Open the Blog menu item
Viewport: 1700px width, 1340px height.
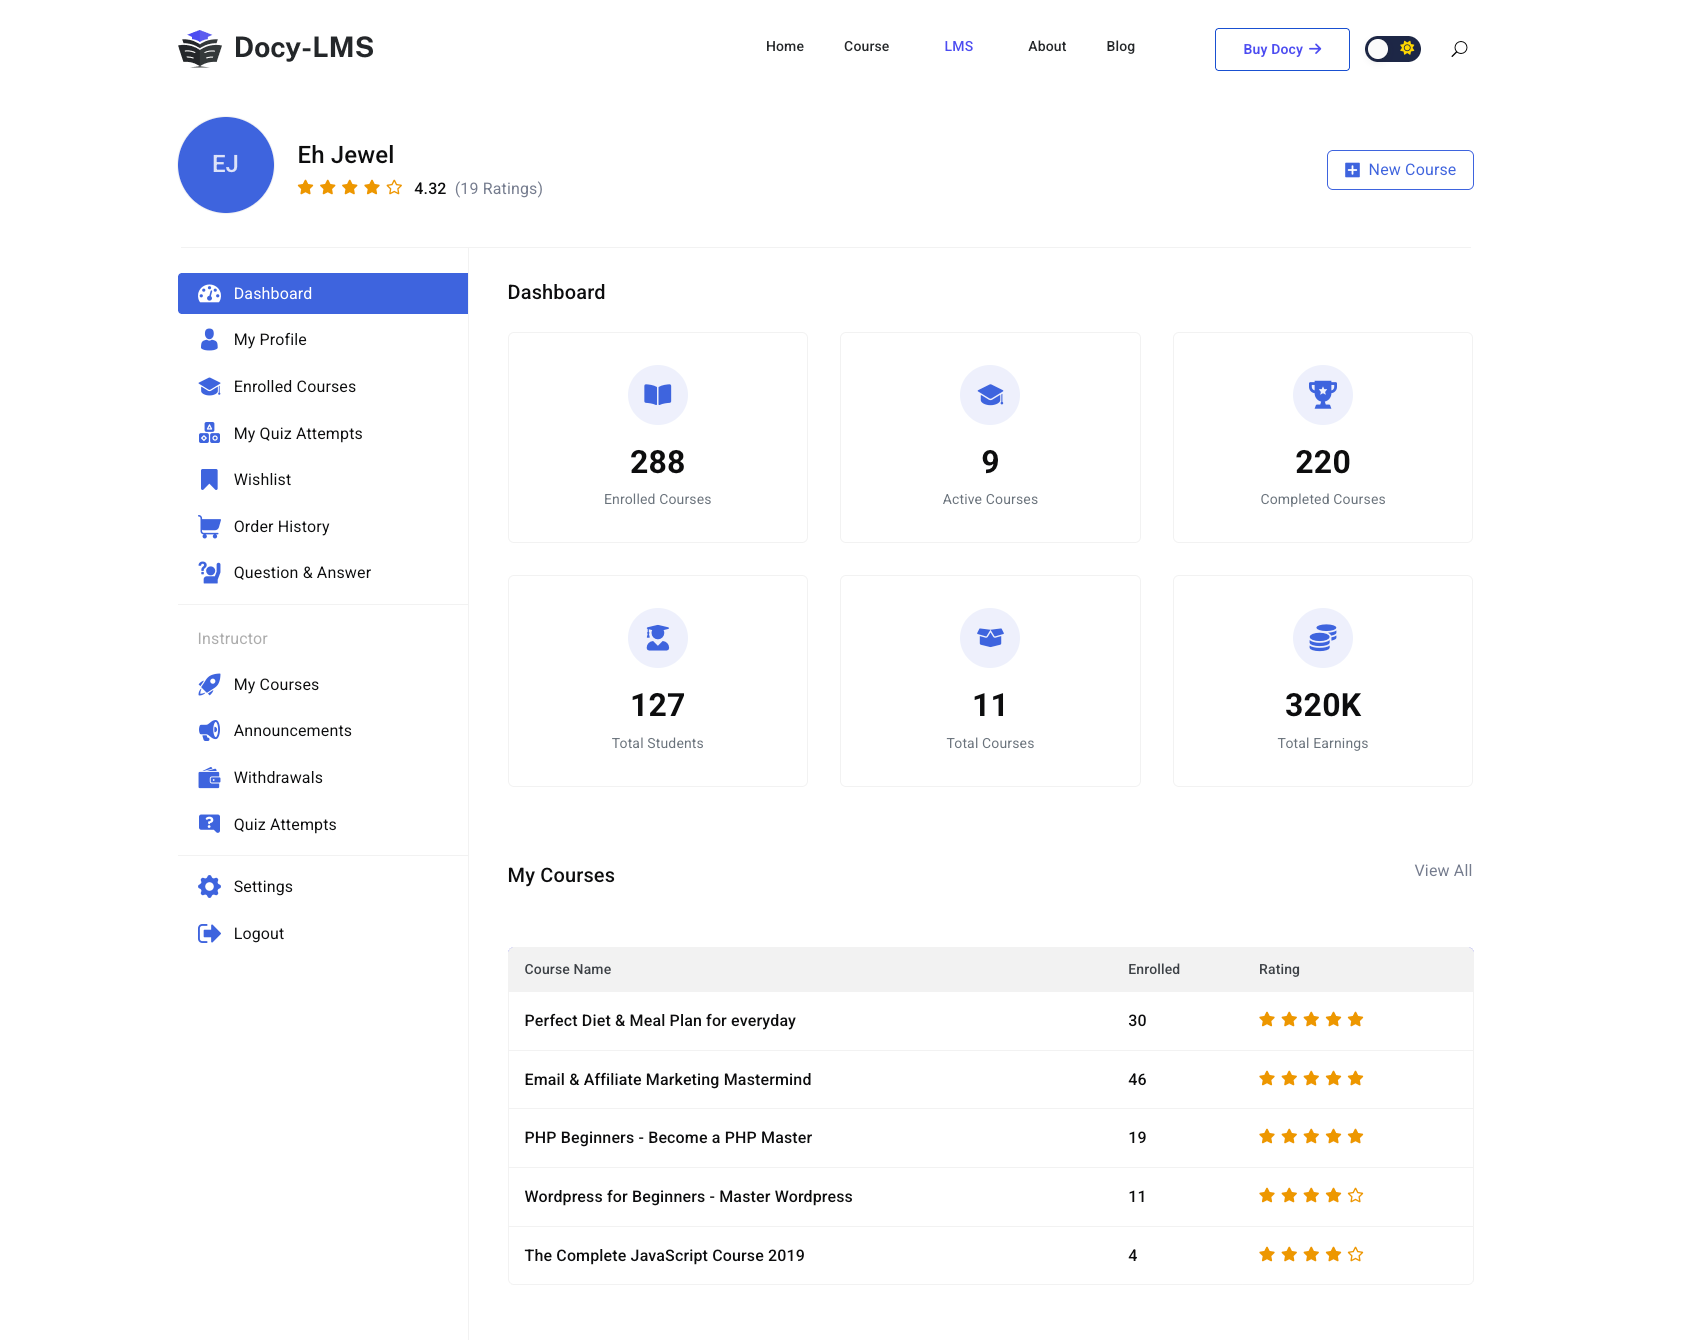(x=1121, y=46)
